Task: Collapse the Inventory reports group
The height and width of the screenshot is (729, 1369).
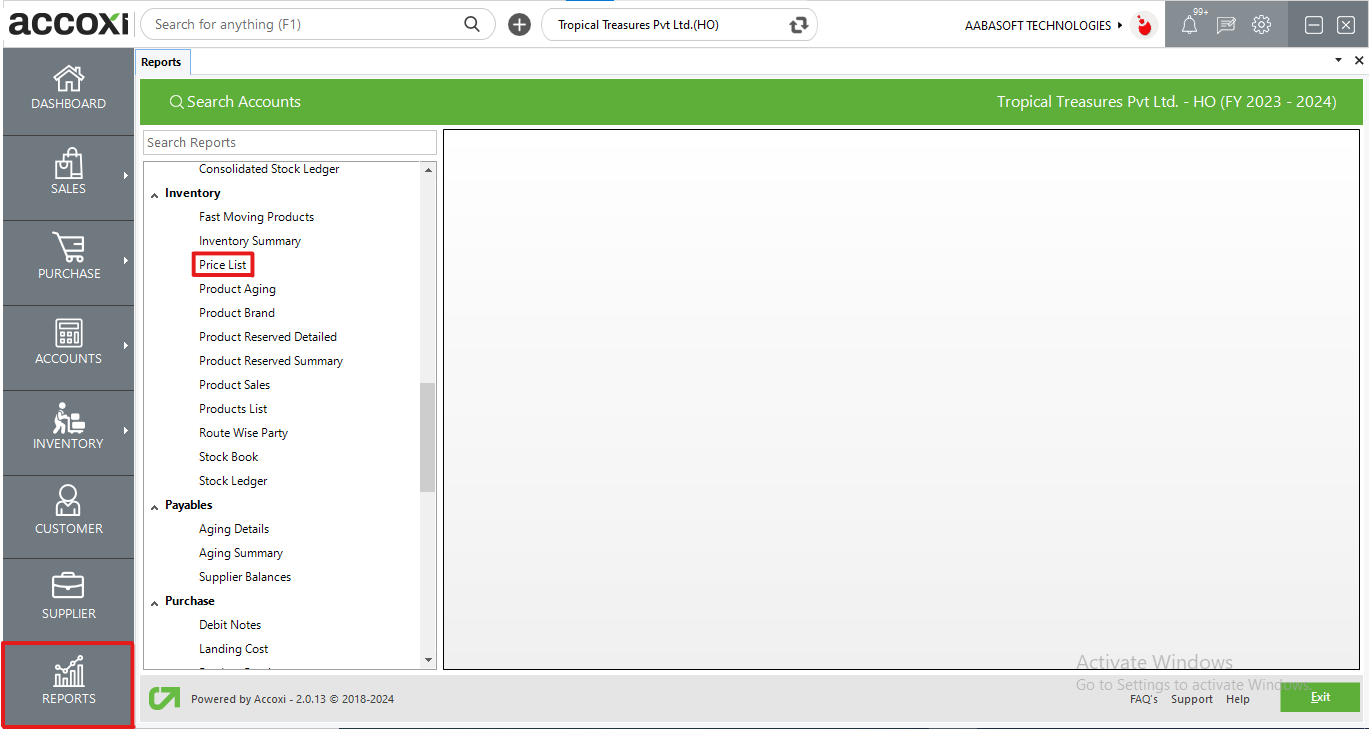Action: click(x=155, y=194)
